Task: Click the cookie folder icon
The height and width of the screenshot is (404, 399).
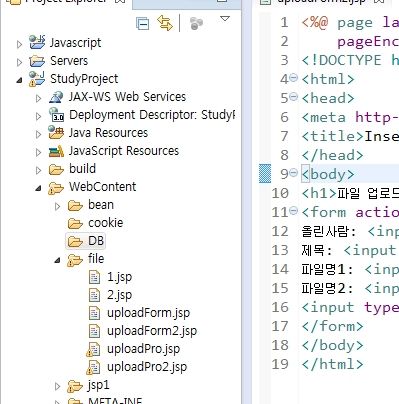Action: click(75, 223)
